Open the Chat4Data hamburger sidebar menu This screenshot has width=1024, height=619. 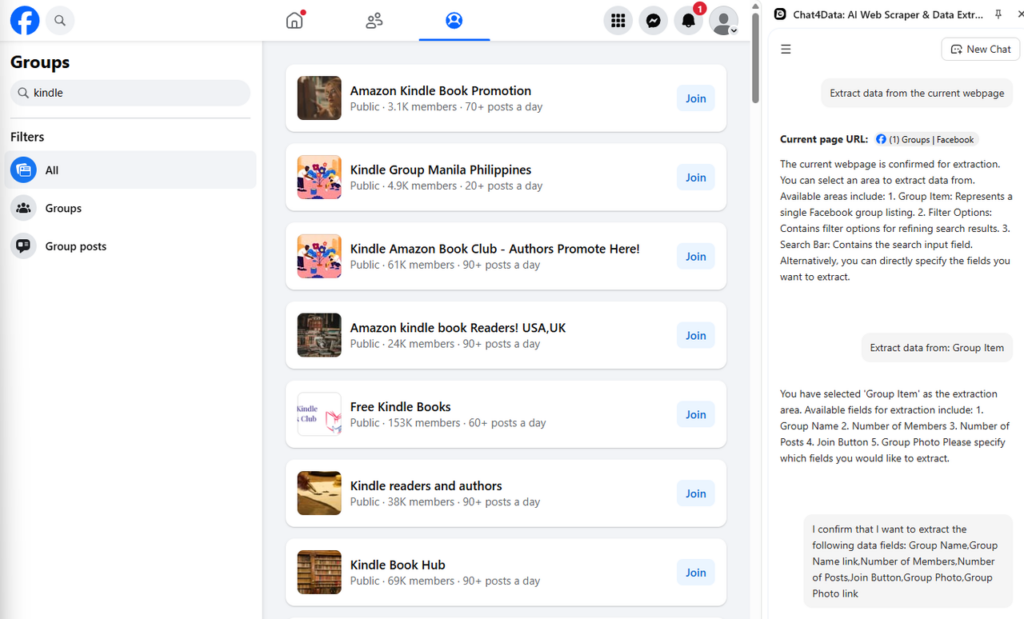pyautogui.click(x=786, y=48)
